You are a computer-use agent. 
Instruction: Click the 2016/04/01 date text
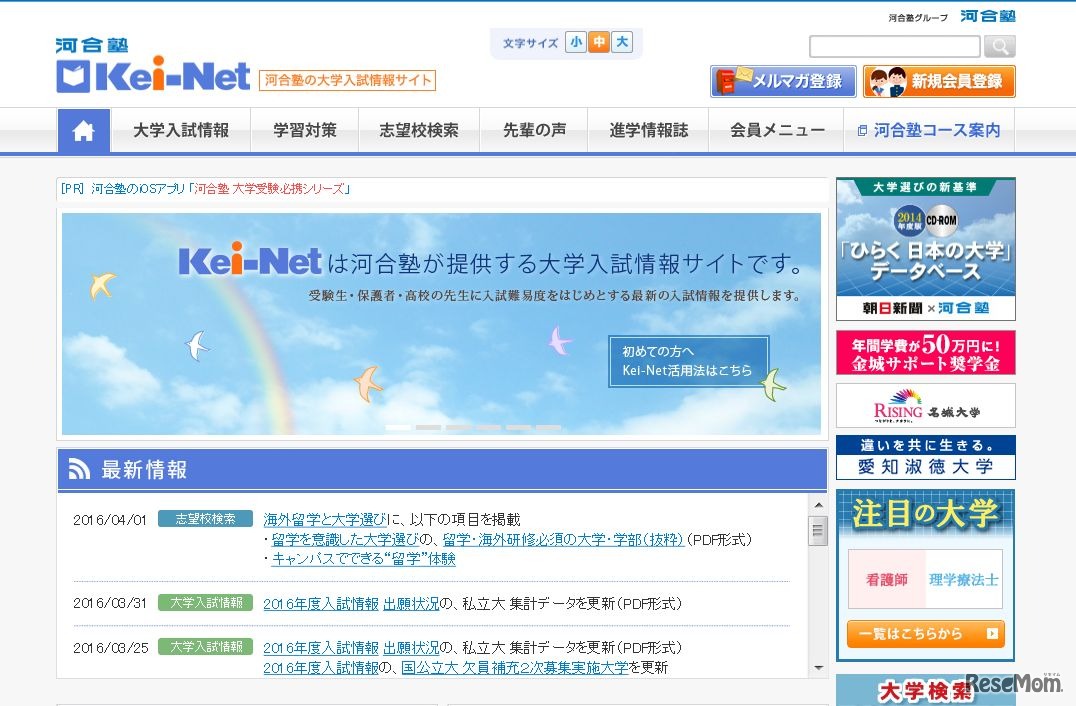click(x=110, y=520)
